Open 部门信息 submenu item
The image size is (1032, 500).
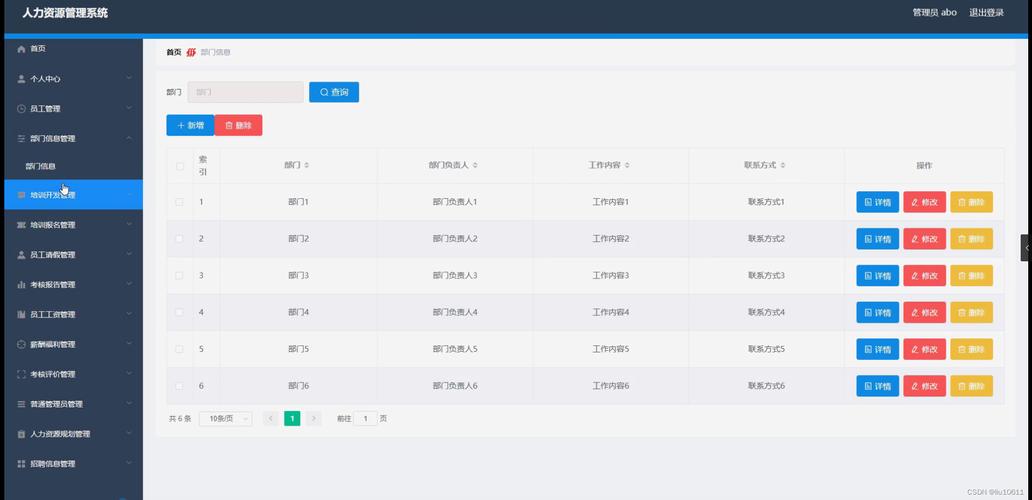pos(41,167)
